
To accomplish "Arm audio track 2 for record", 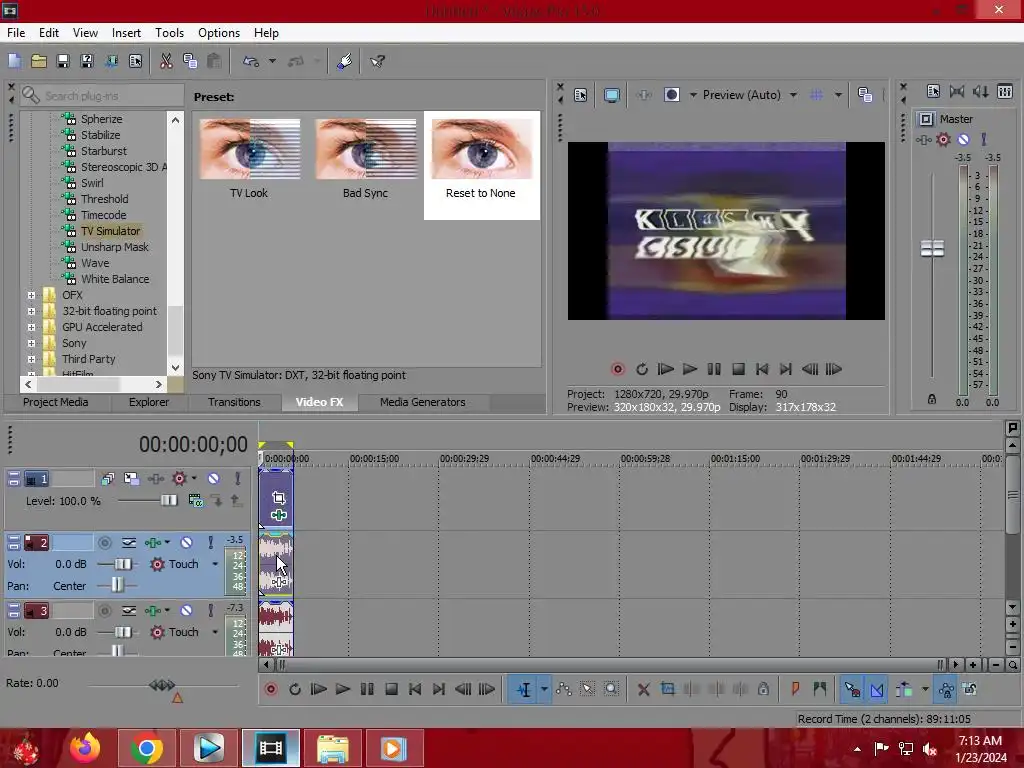I will point(104,543).
